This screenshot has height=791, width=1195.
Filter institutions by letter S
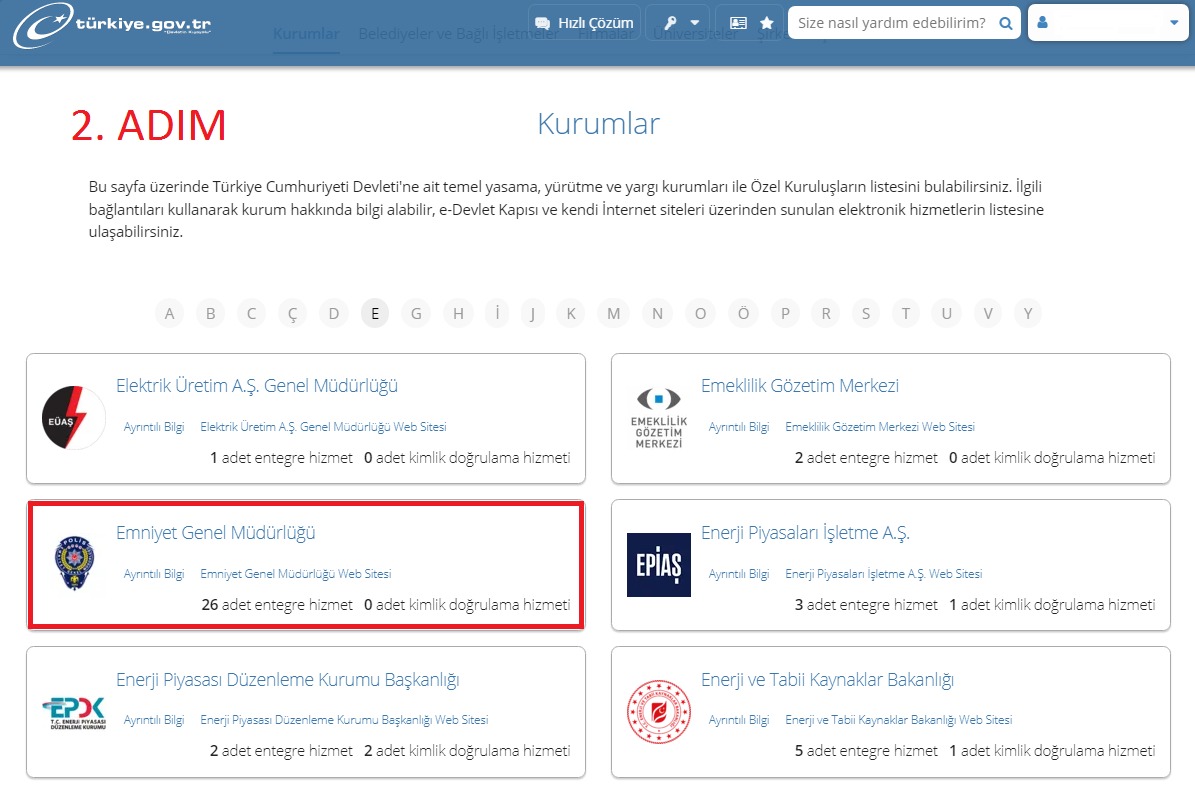point(866,314)
